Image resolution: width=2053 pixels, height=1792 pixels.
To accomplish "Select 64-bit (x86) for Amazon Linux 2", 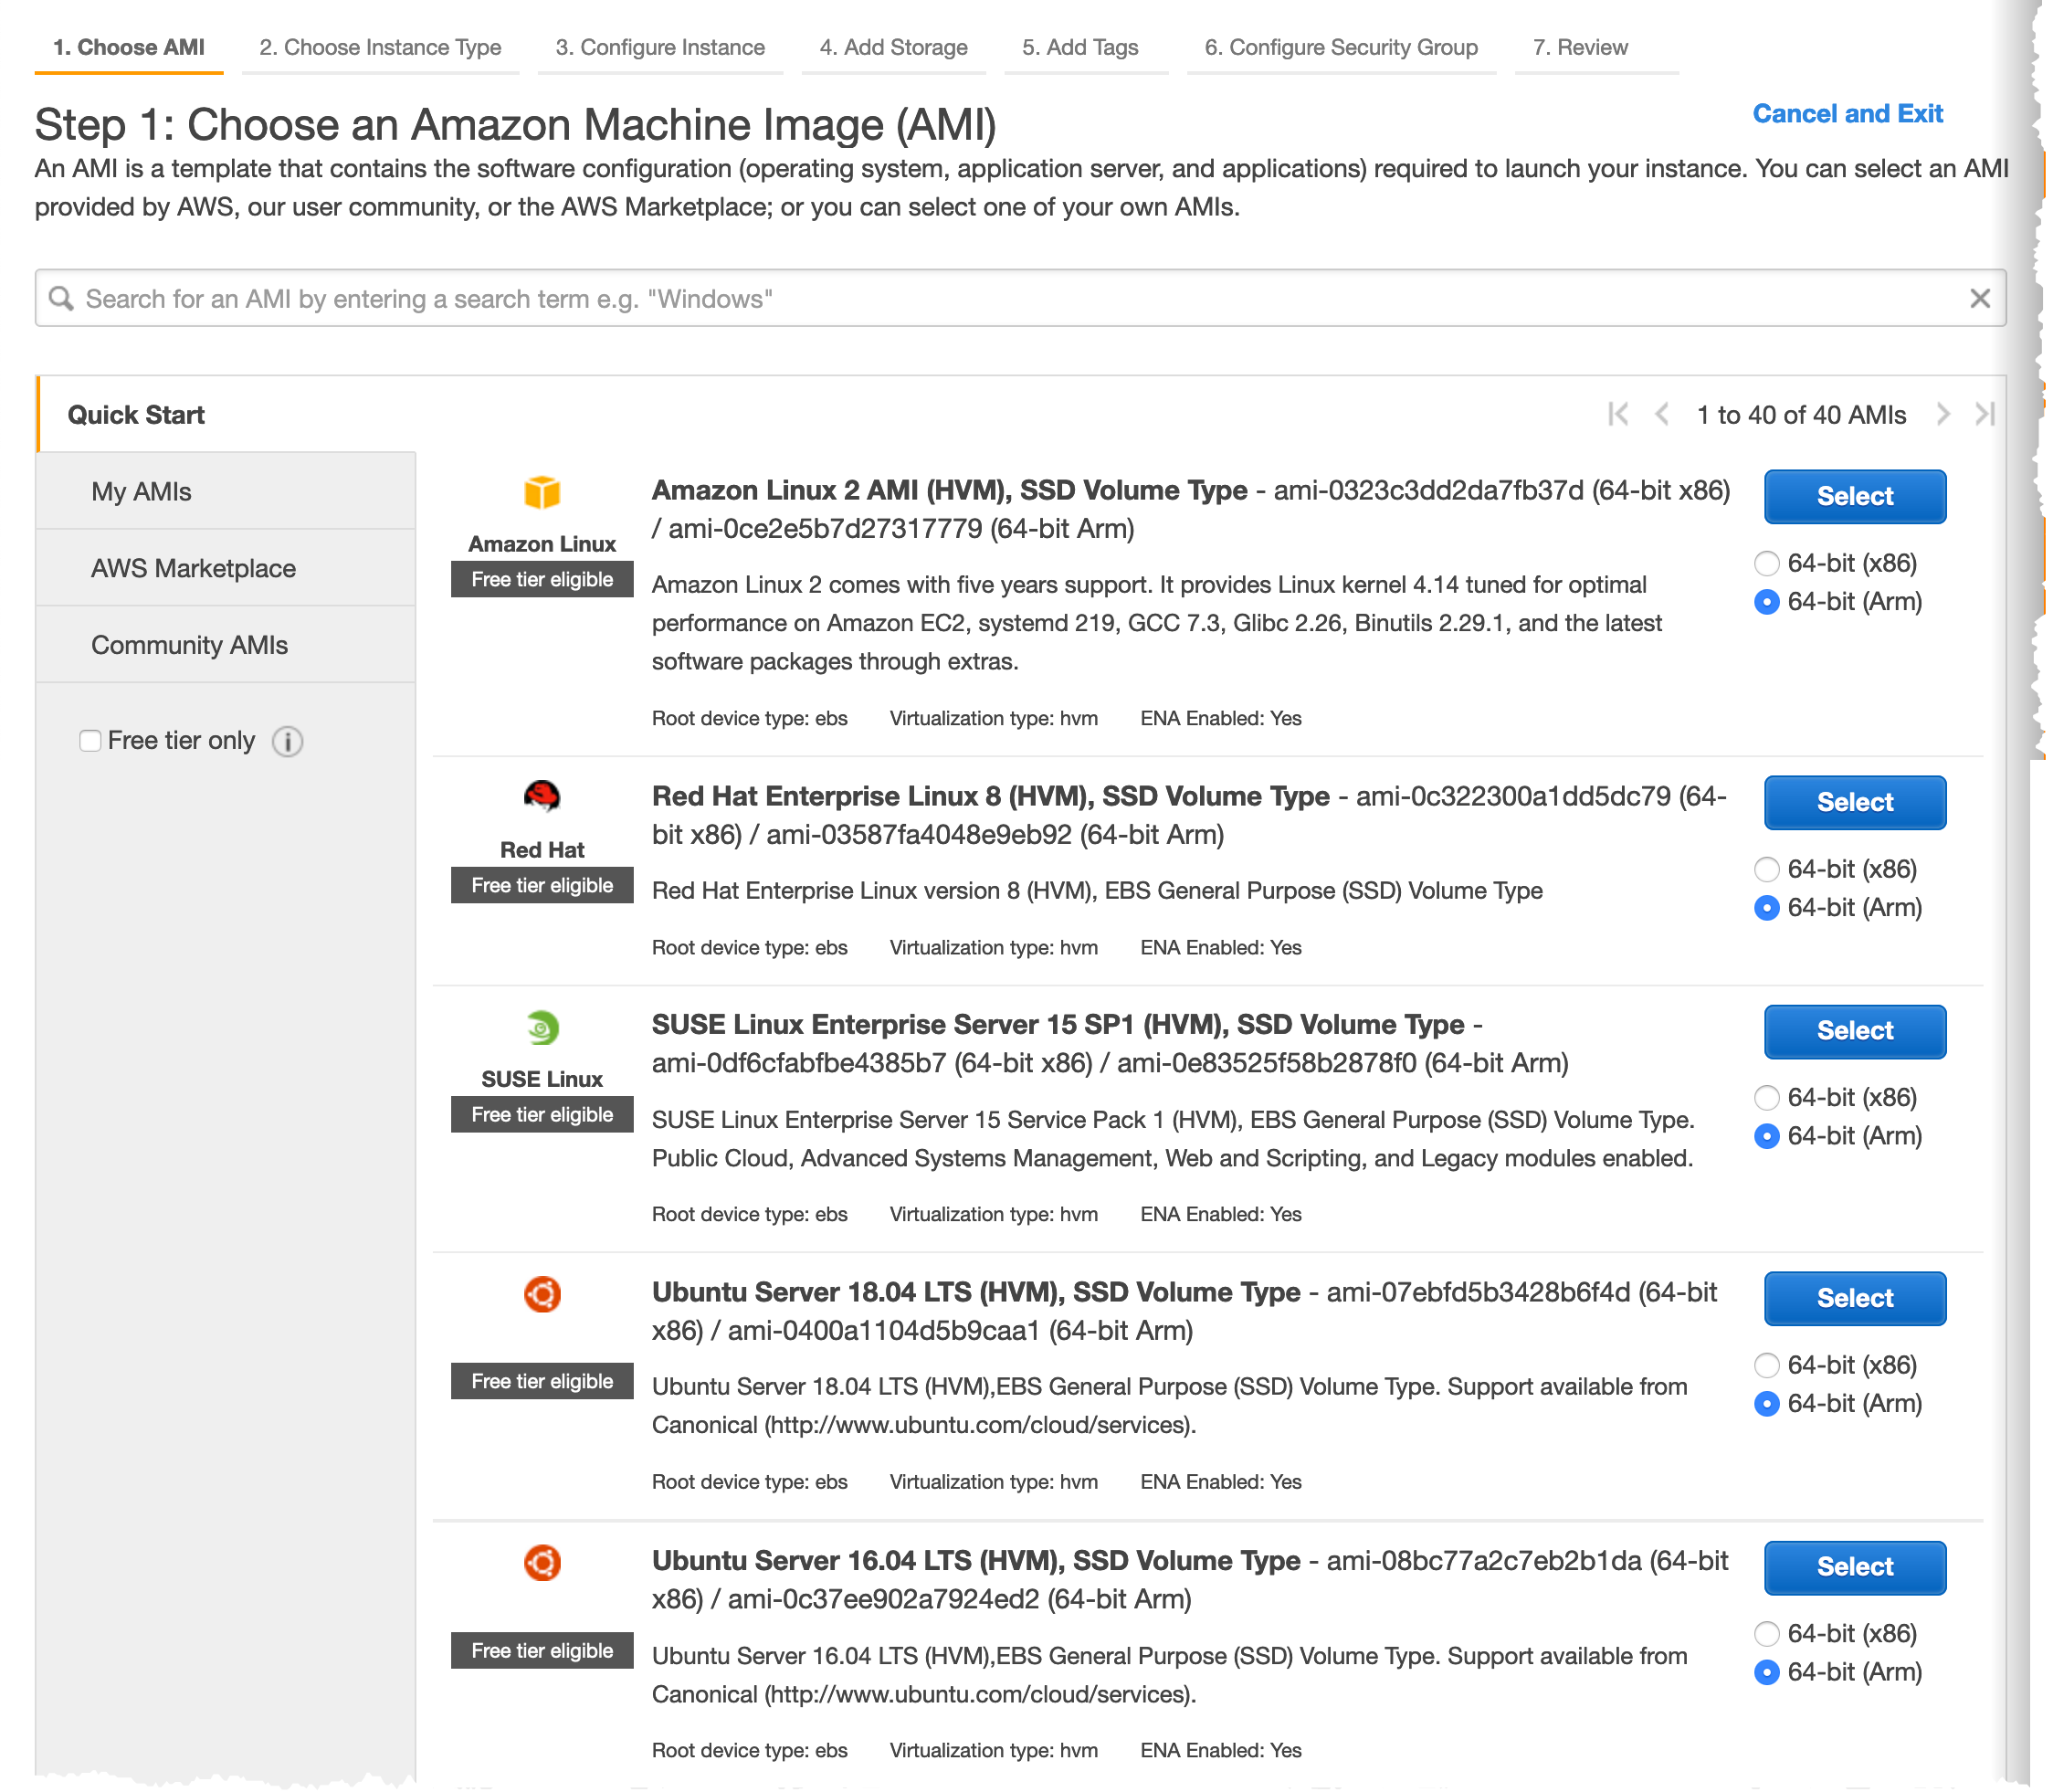I will coord(1766,563).
